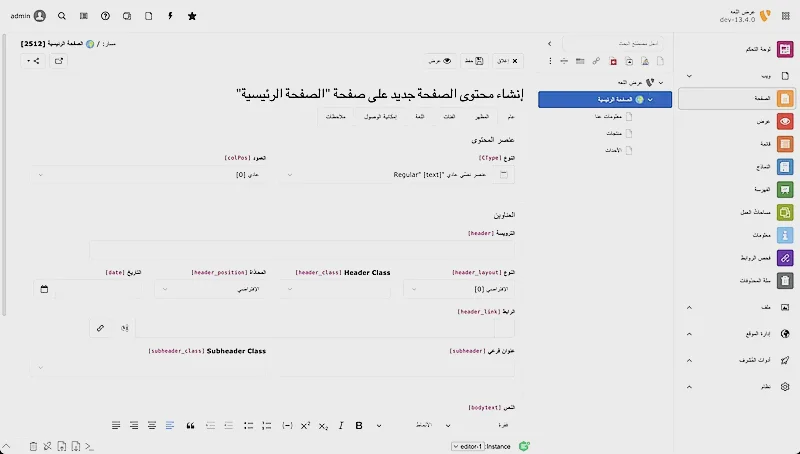This screenshot has width=800, height=454.
Task: Switch to the عام tab
Action: (x=511, y=117)
